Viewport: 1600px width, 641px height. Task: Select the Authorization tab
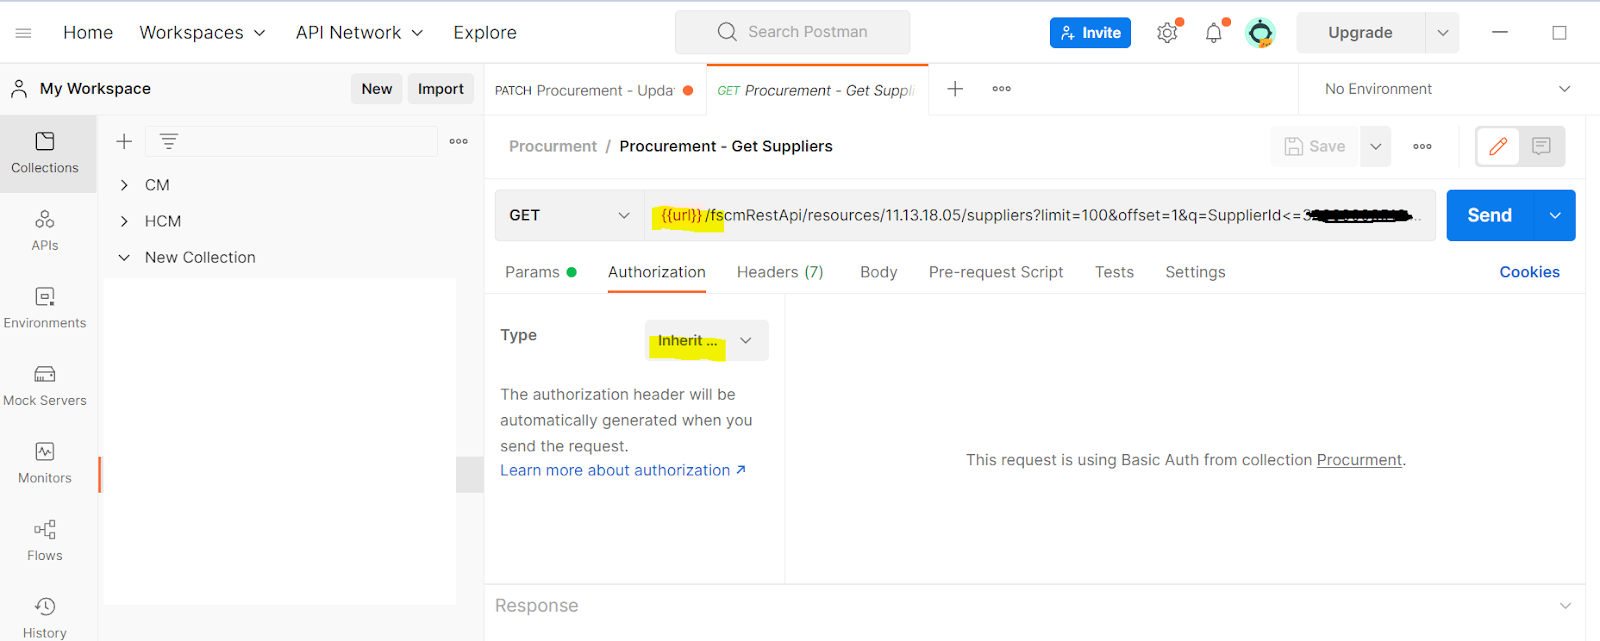click(657, 272)
